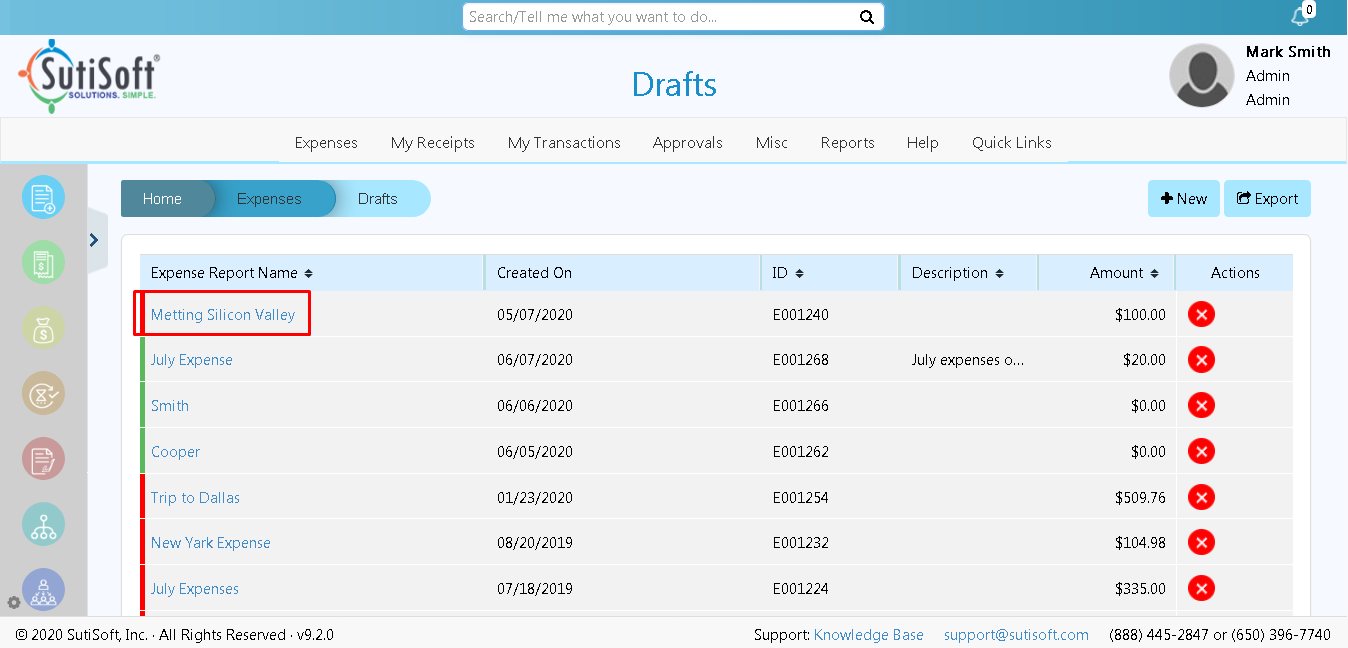Open the money bag advances icon
The width and height of the screenshot is (1348, 648).
pyautogui.click(x=43, y=327)
